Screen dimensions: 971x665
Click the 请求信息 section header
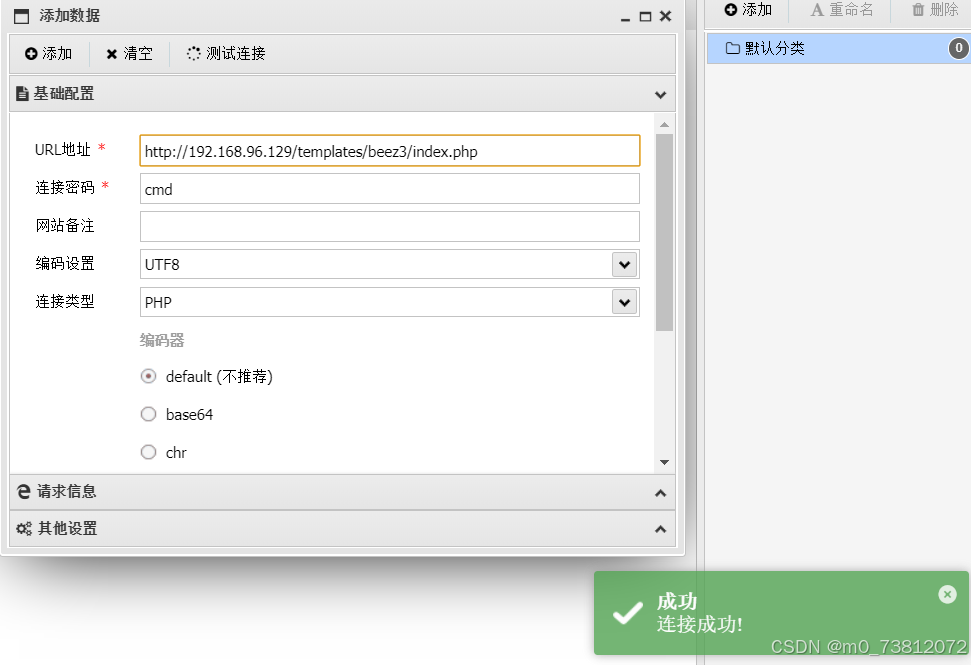point(342,493)
